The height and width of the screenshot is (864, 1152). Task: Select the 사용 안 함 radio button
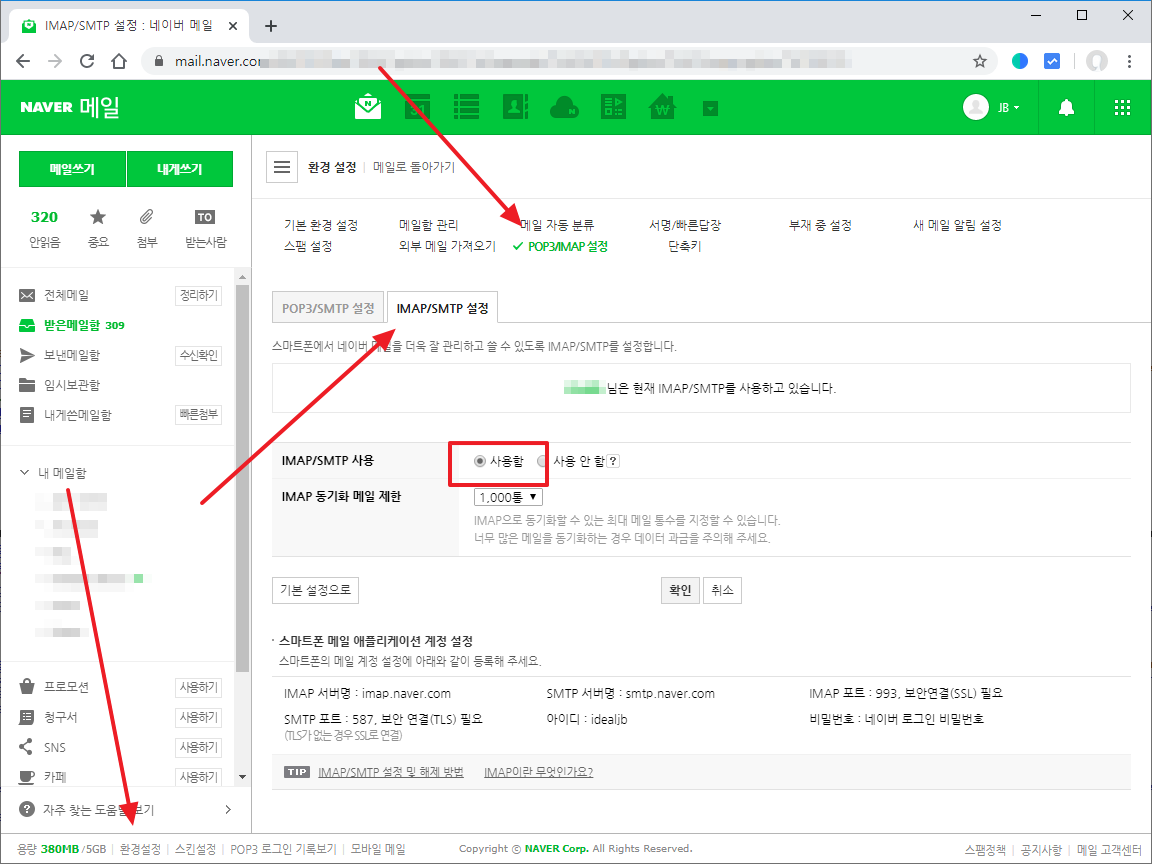pyautogui.click(x=542, y=461)
